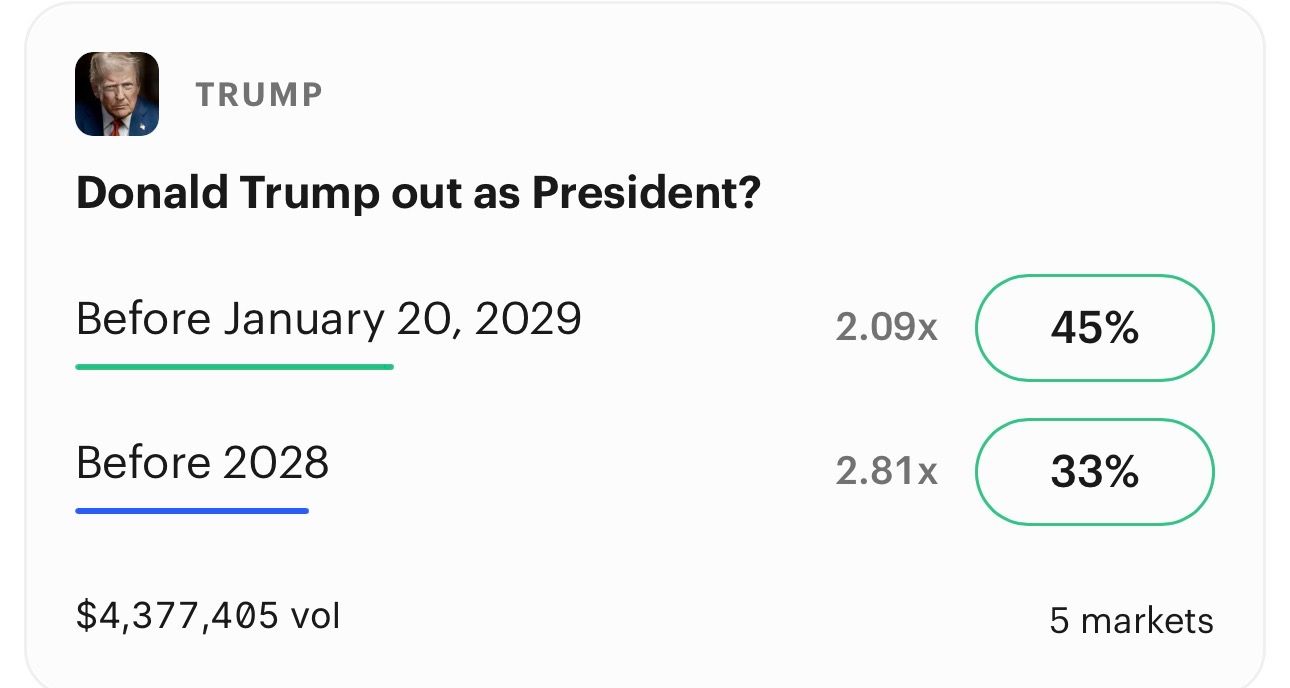Click the blue bar under Before 2028
Screen dimensions: 1290x688
pos(192,511)
